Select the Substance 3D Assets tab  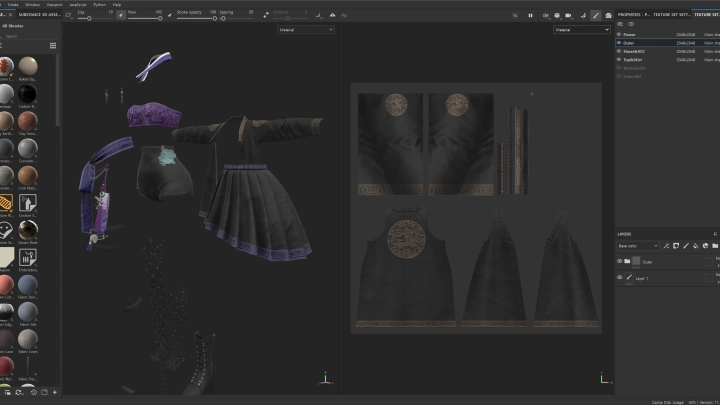pos(39,15)
